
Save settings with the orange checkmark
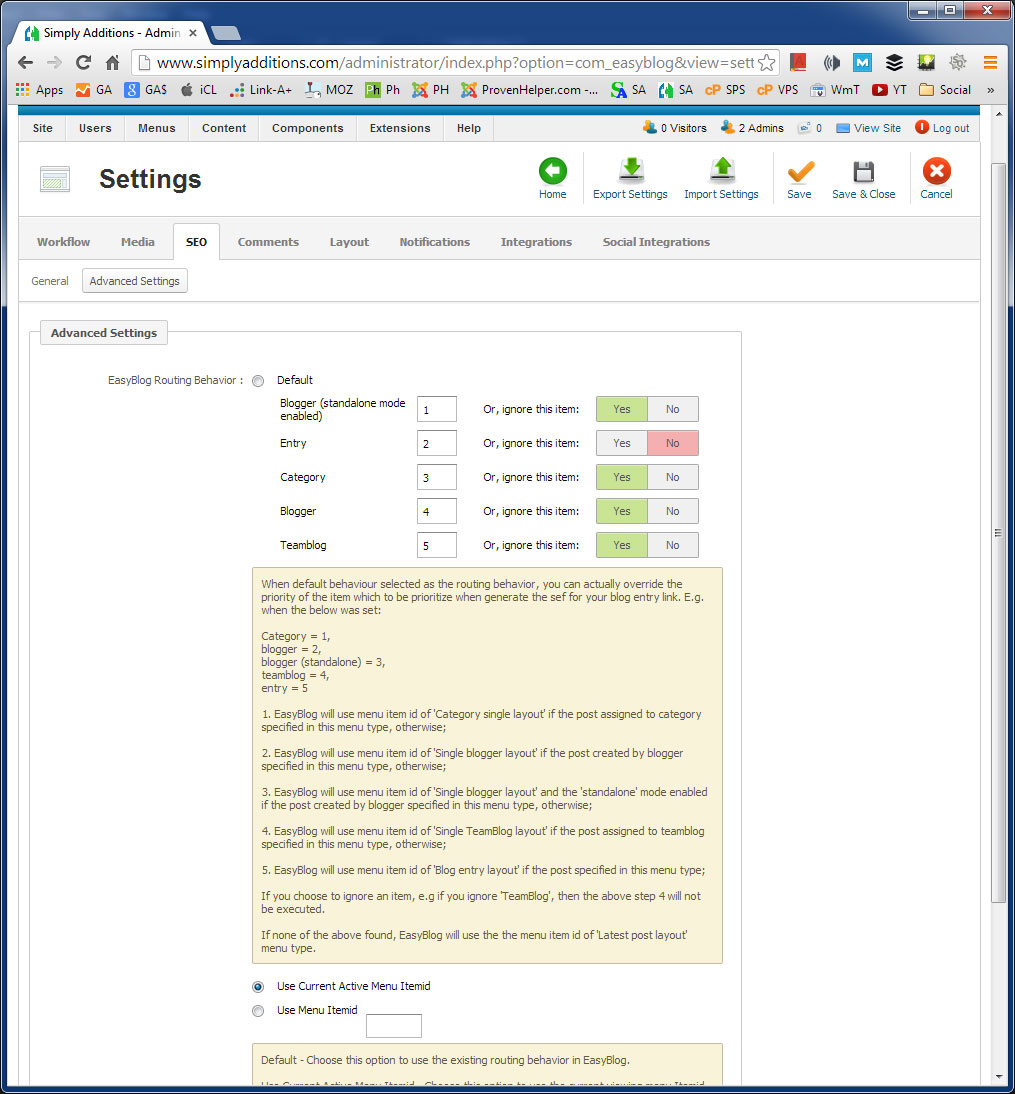[799, 171]
